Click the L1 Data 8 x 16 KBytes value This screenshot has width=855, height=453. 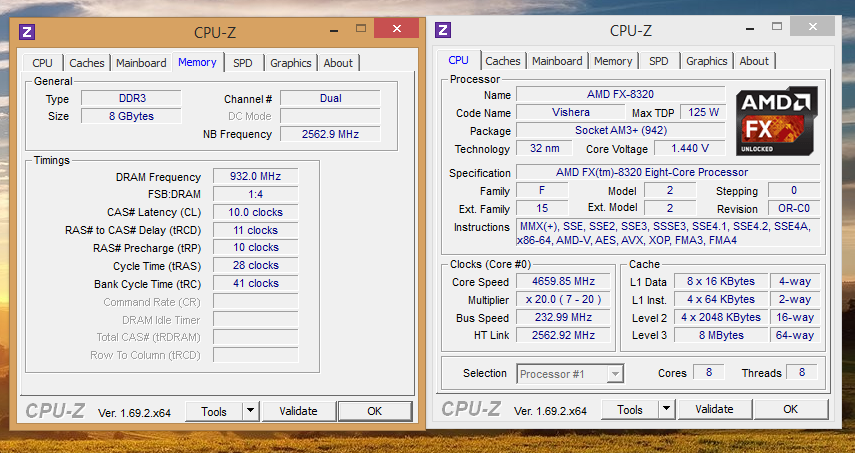pos(721,281)
